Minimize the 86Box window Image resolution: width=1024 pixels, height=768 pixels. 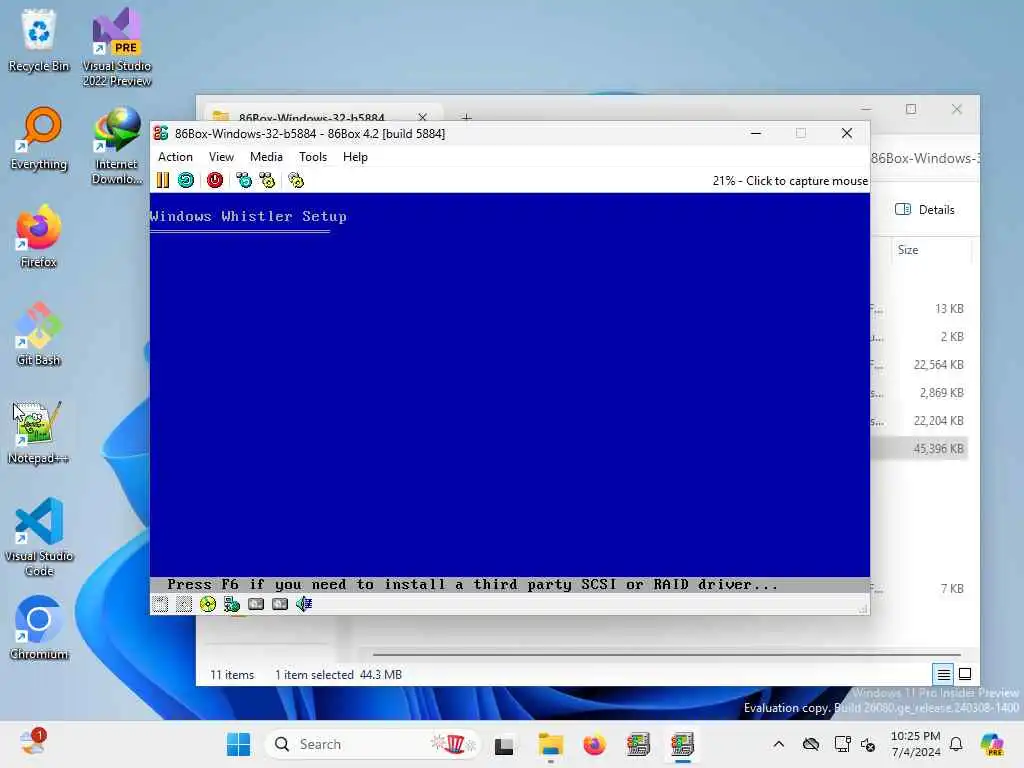coord(756,133)
